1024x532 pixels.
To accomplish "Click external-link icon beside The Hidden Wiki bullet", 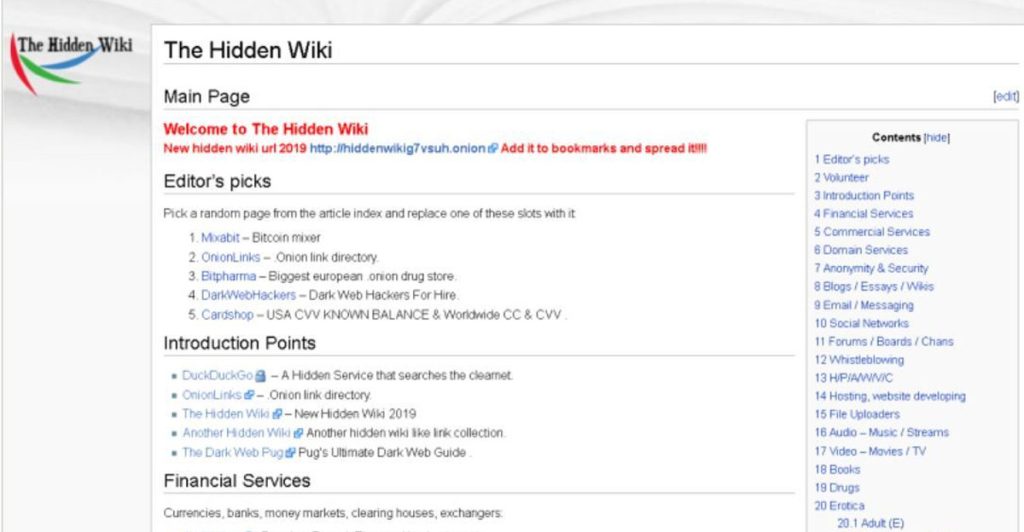I will [x=278, y=414].
